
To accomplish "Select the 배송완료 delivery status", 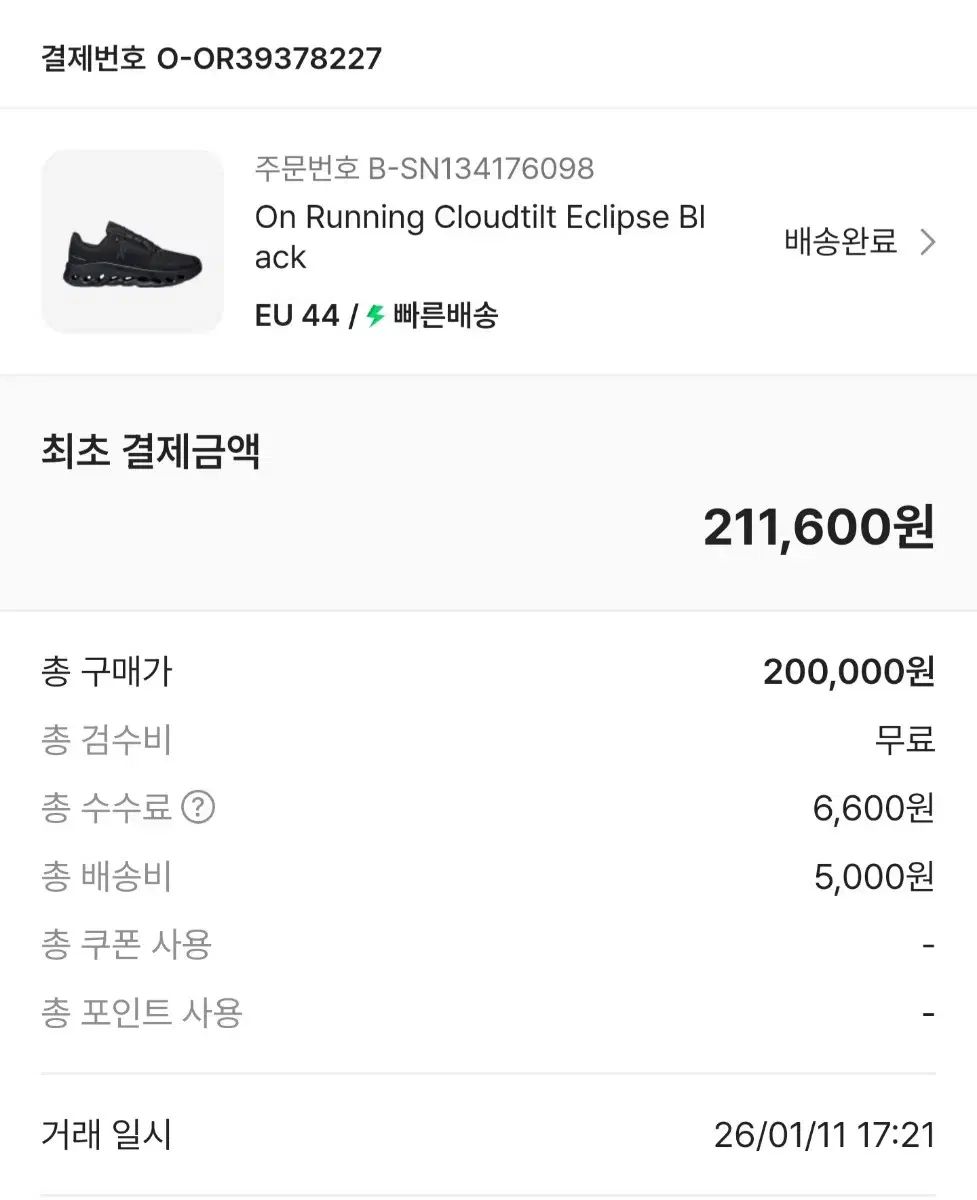I will 840,242.
